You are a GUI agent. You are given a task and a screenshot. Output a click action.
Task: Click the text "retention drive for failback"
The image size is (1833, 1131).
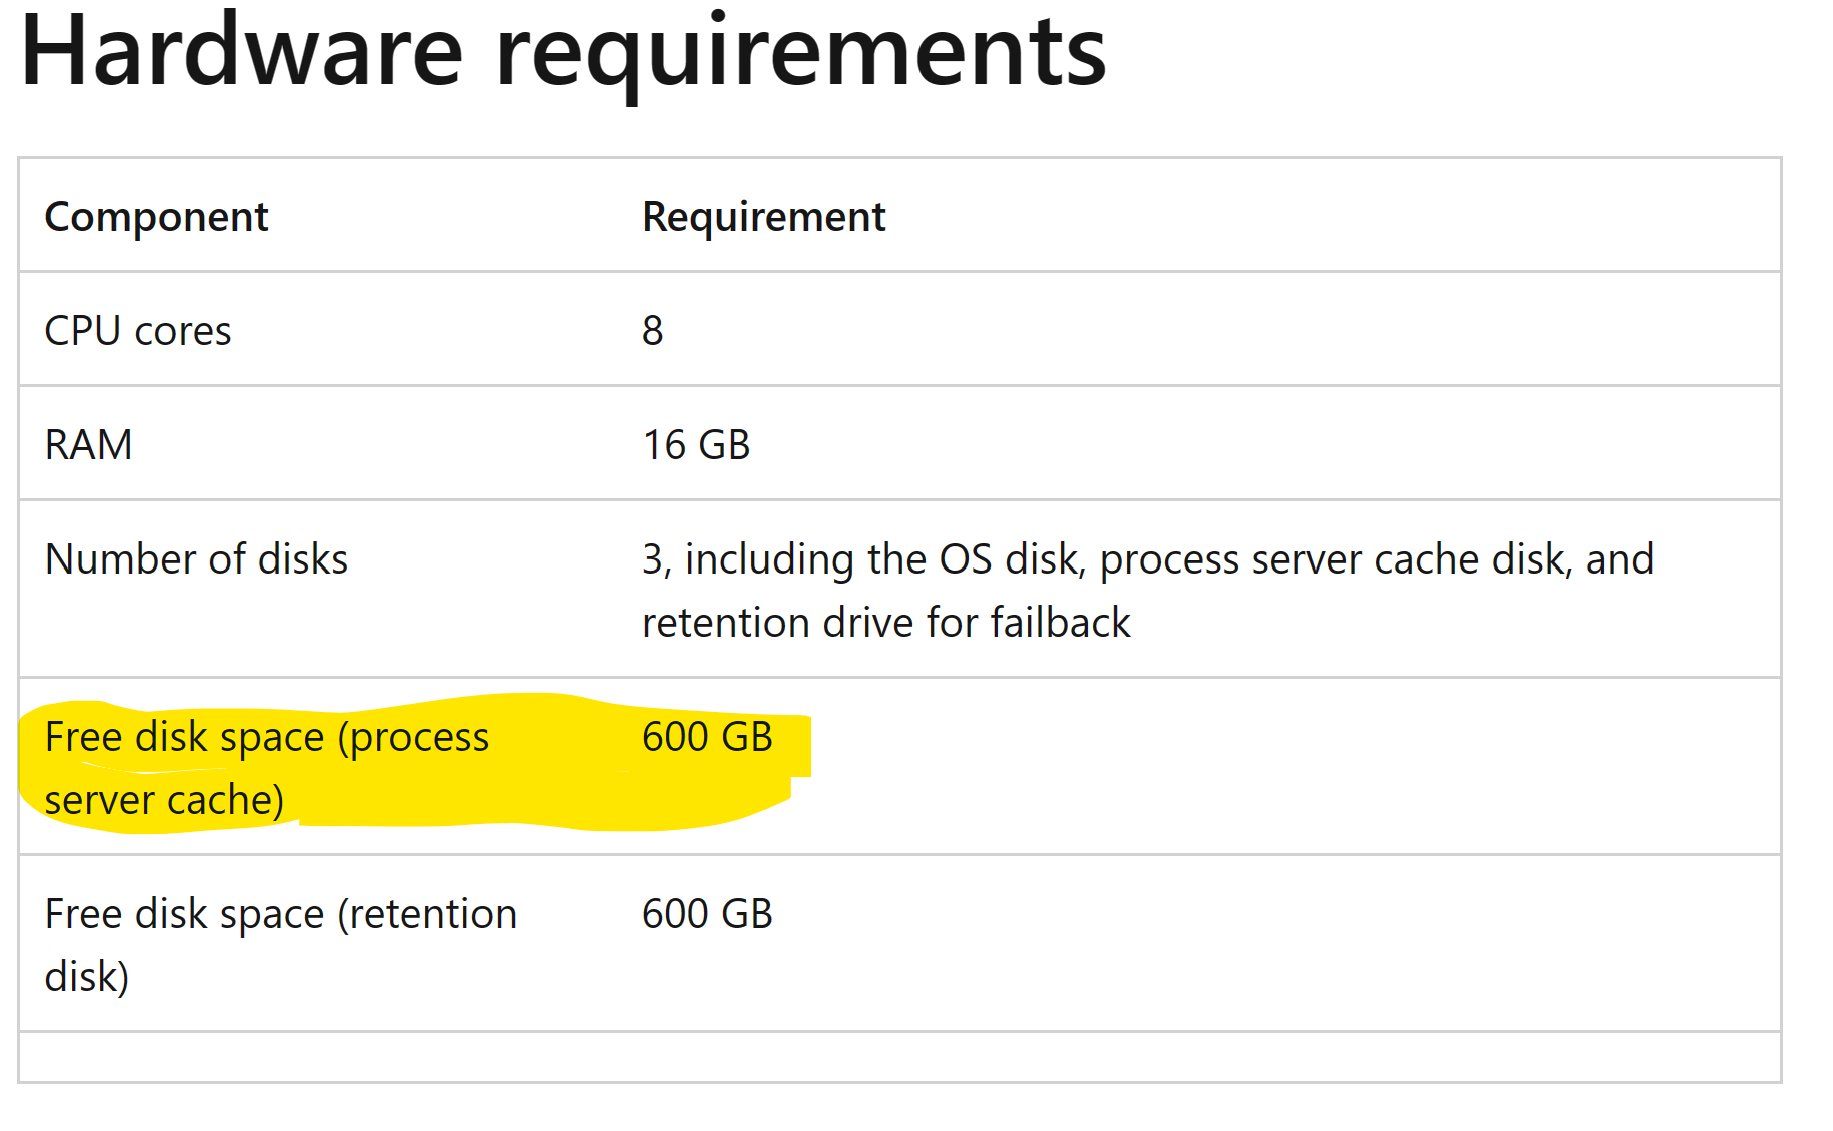pyautogui.click(x=885, y=623)
